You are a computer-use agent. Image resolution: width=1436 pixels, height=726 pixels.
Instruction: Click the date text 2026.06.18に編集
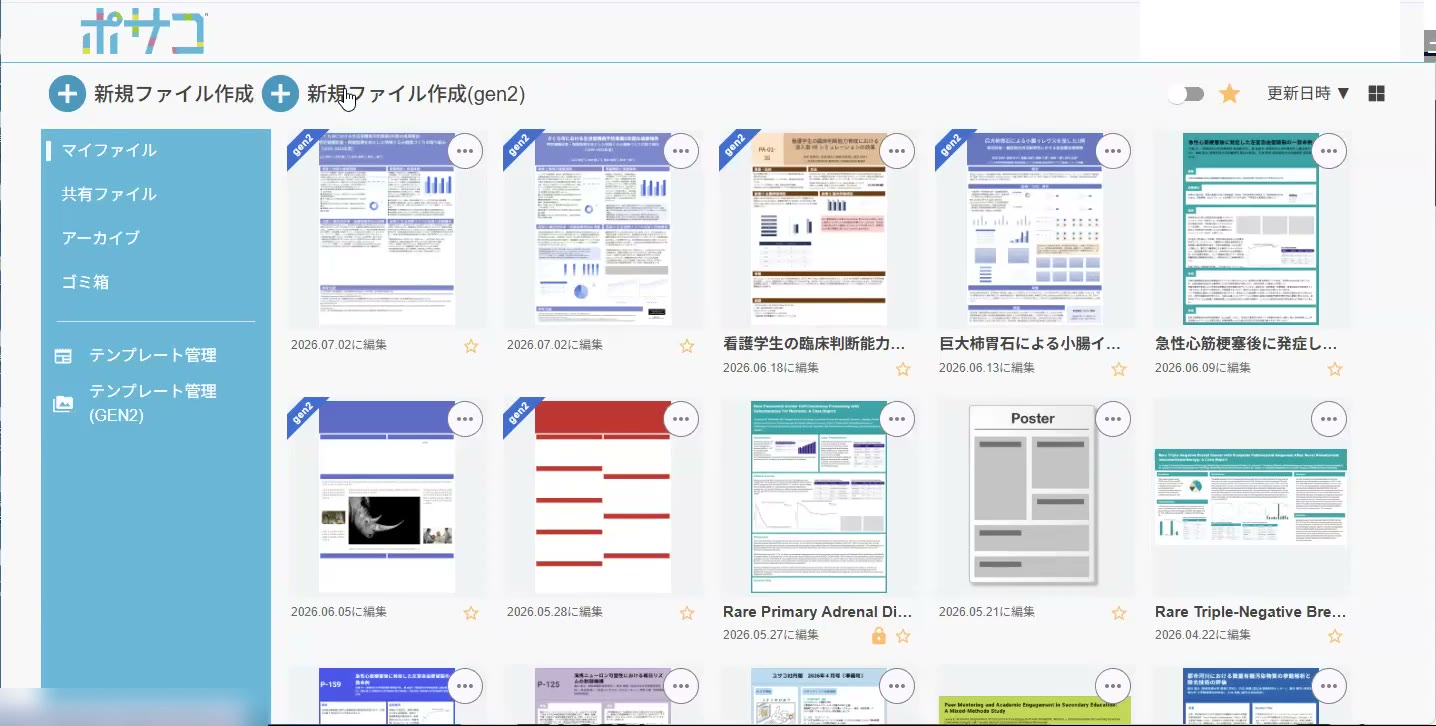[771, 368]
